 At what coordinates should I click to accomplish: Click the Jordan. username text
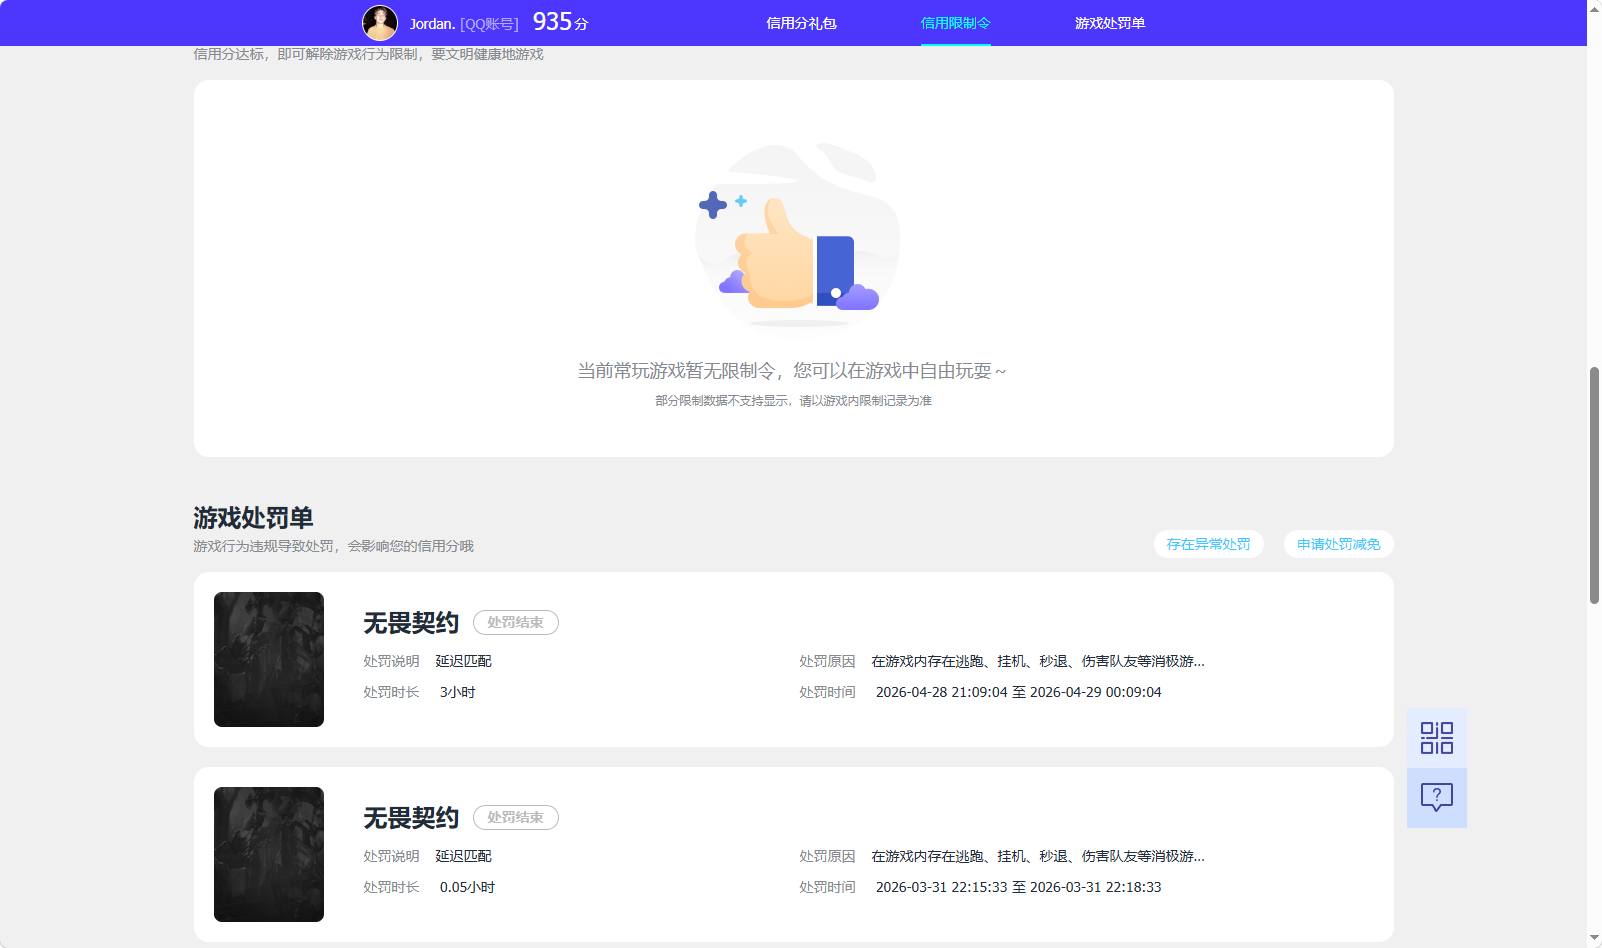(432, 23)
